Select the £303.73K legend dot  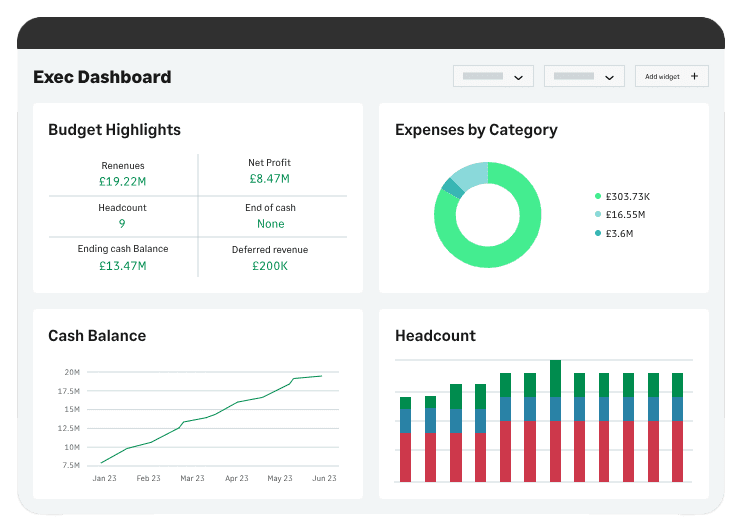pyautogui.click(x=598, y=196)
